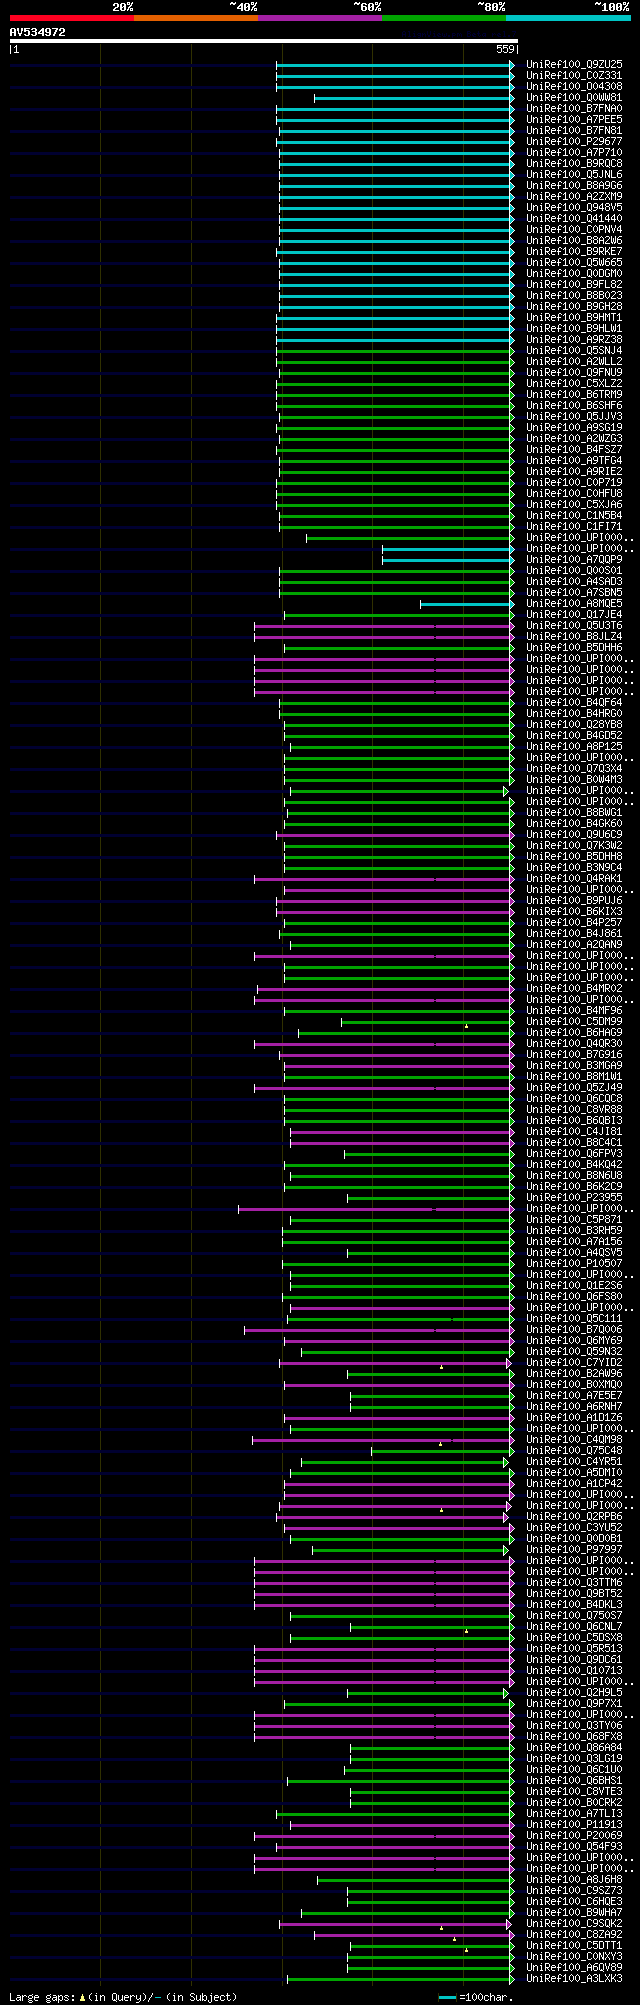Select the UniRef100_Q5U3T6 label

click(x=574, y=625)
